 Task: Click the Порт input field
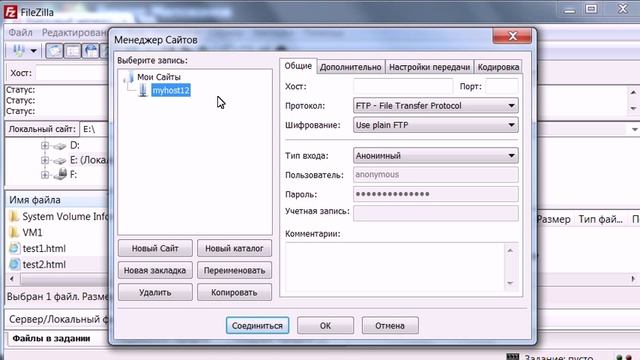pyautogui.click(x=502, y=86)
